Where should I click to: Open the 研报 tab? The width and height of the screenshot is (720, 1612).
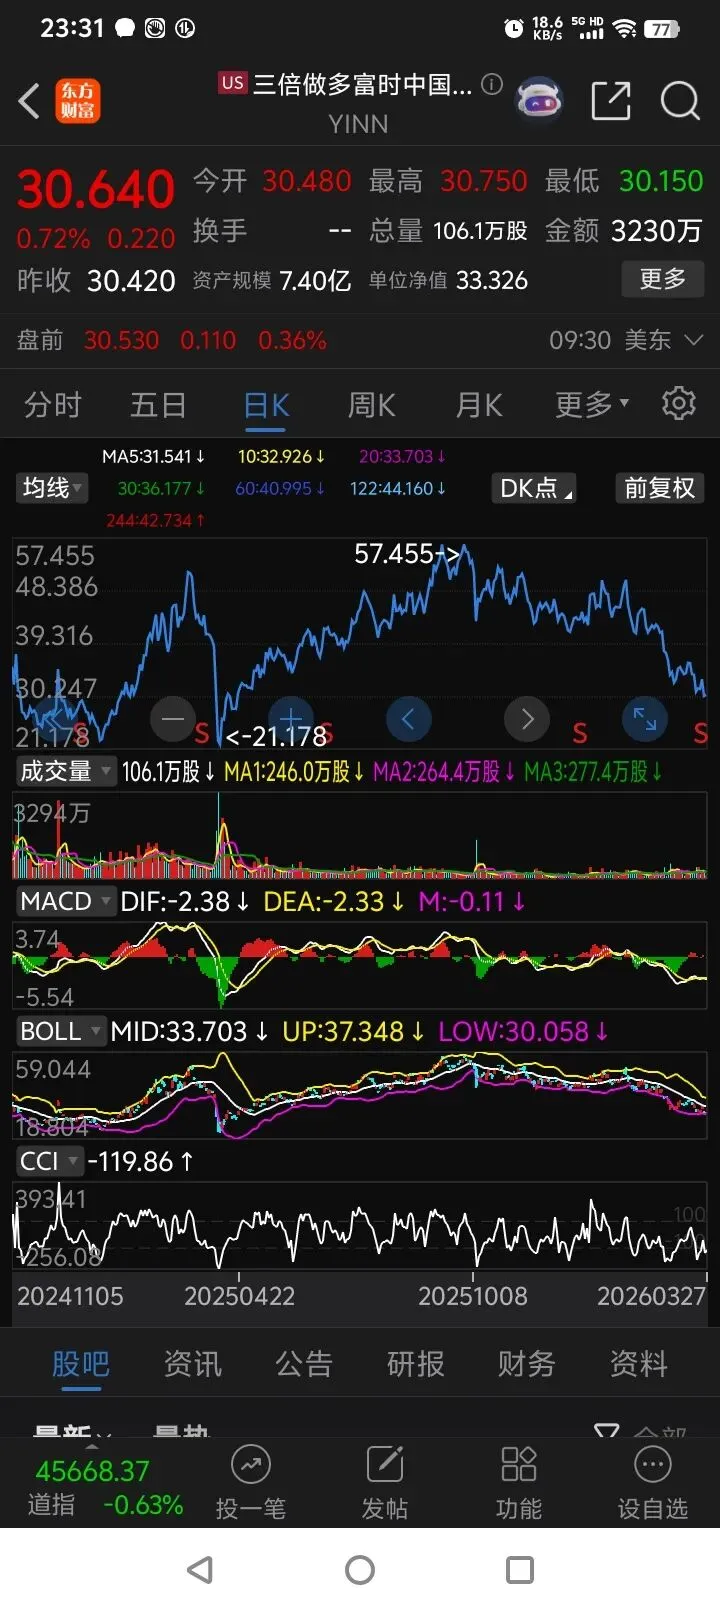click(416, 1364)
